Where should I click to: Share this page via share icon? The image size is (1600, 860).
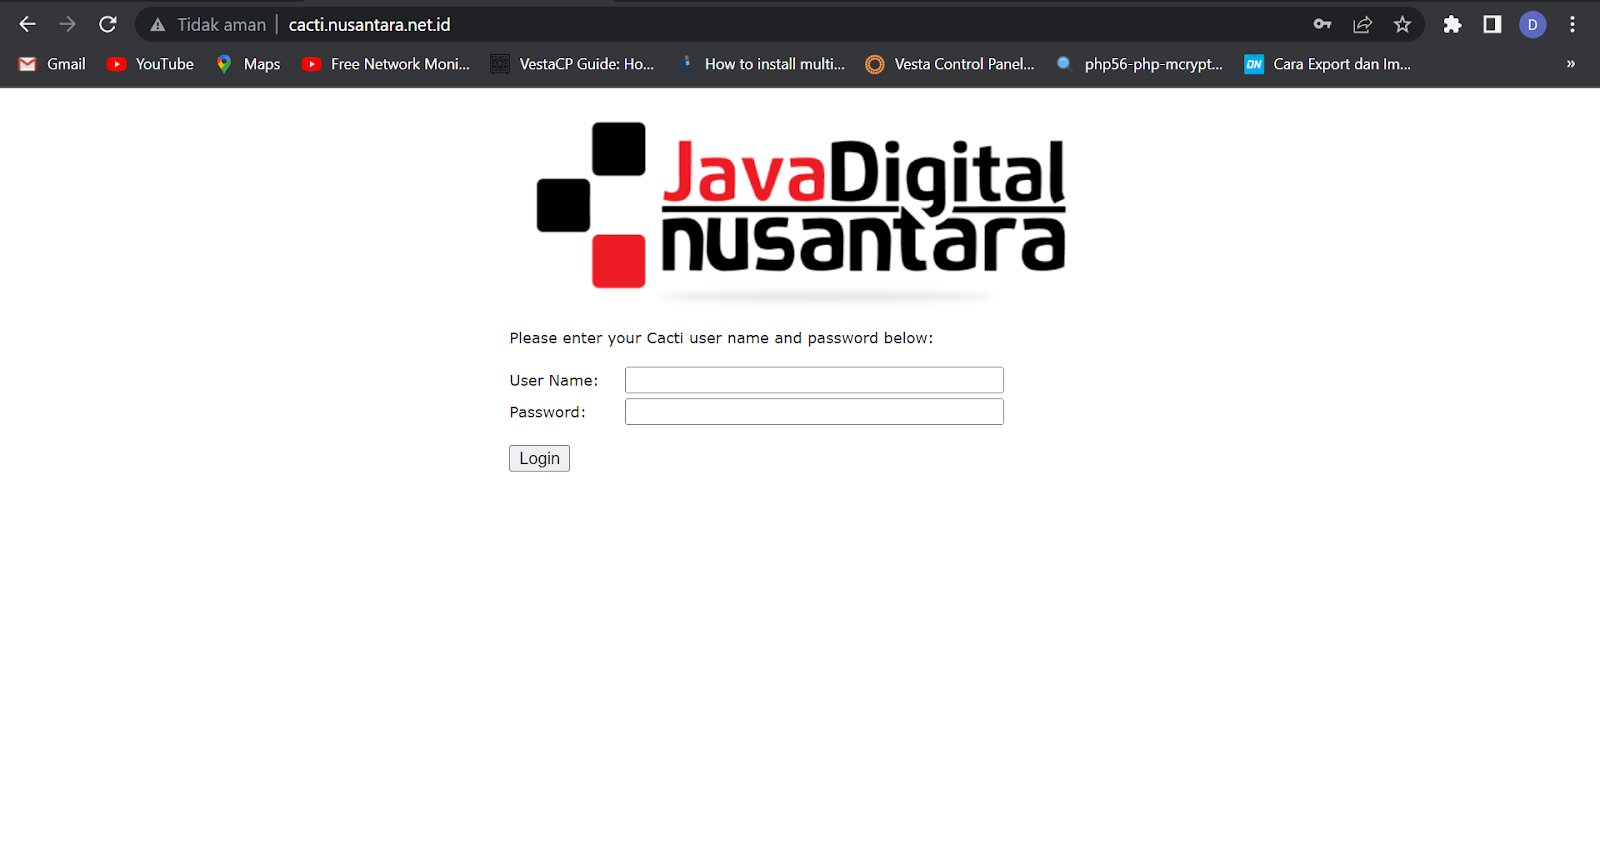pos(1362,25)
